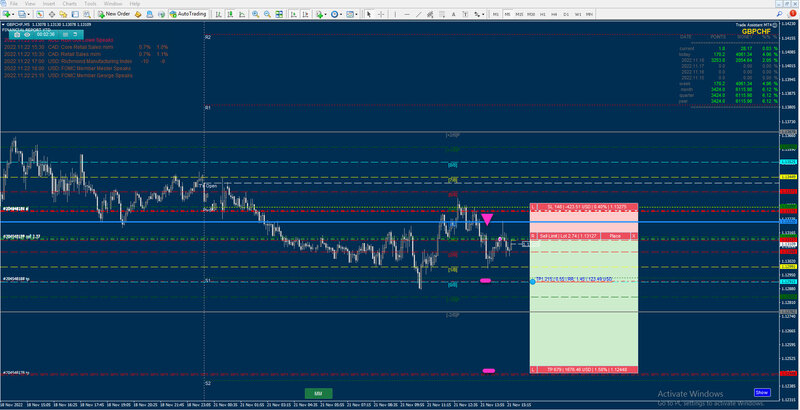Screen dimensions: 800x410
Task: Select the horizontal line drawing tool
Action: click(x=407, y=14)
